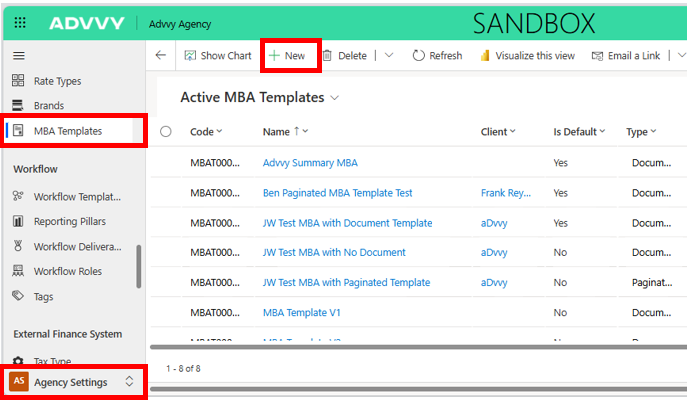Click the Workflow Deliverables medal icon
This screenshot has height=402, width=687.
tap(18, 246)
